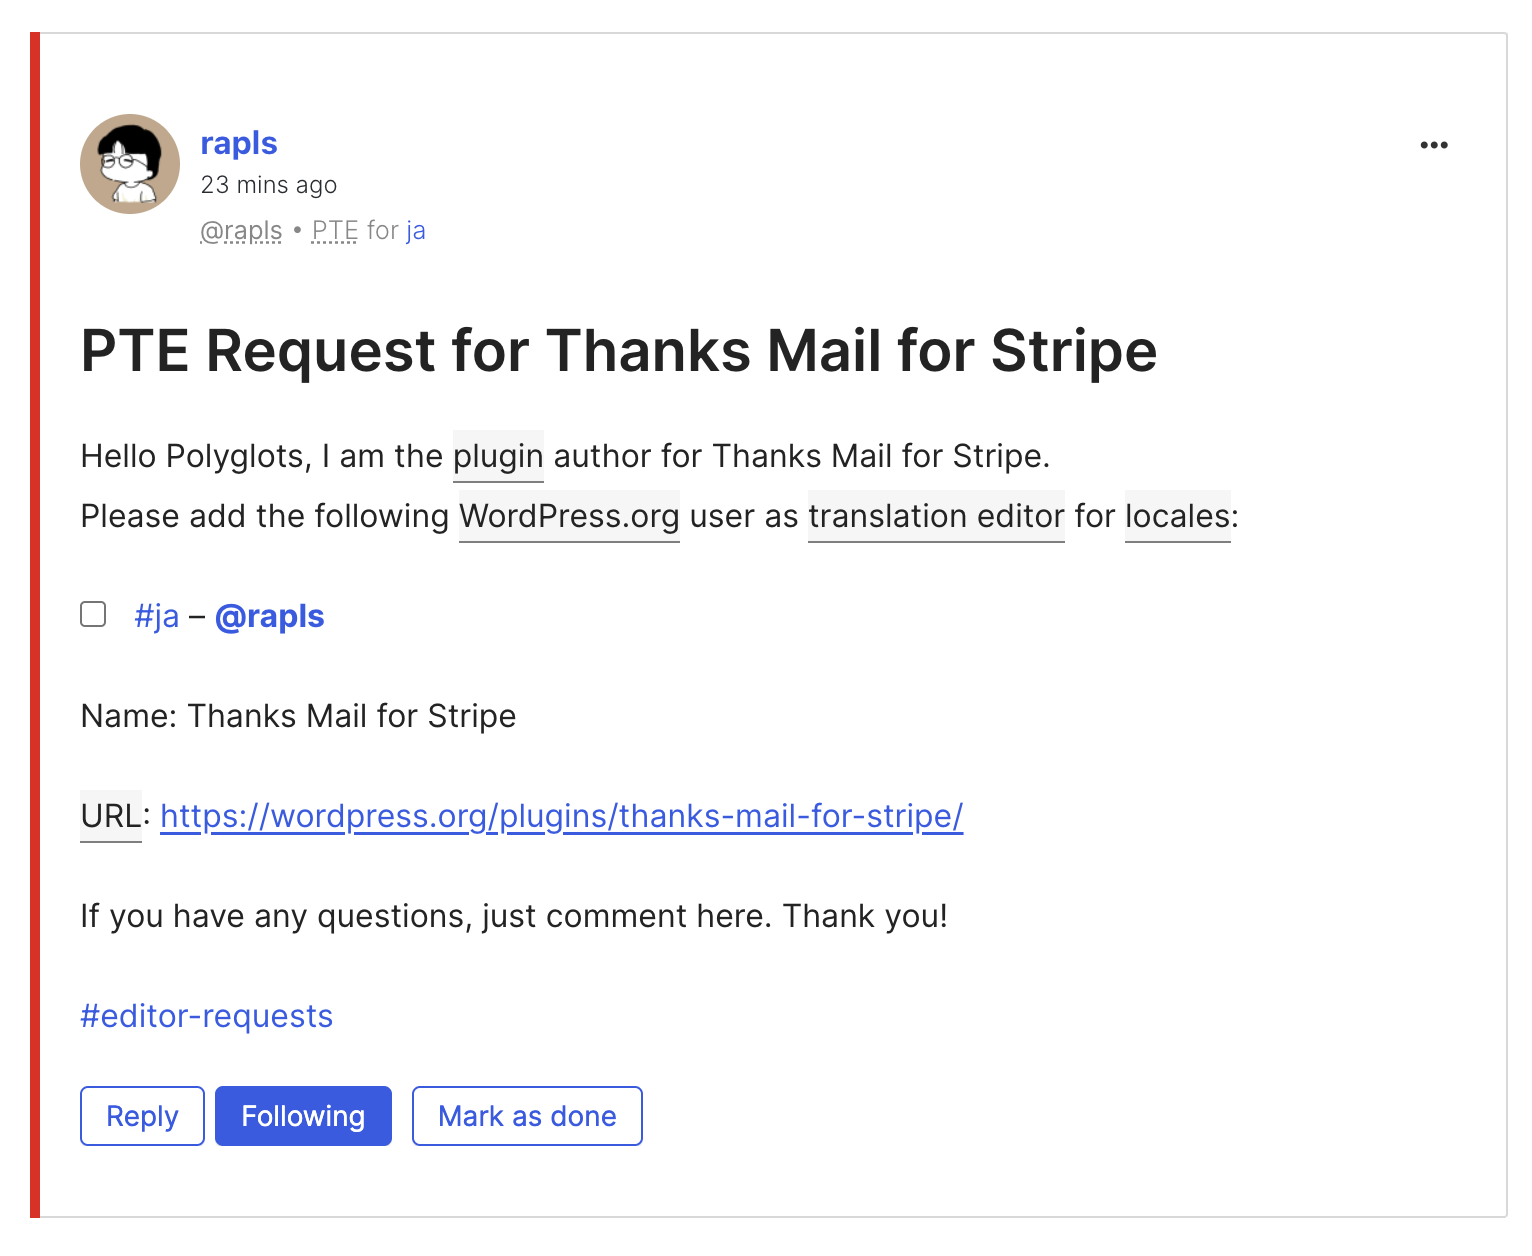This screenshot has width=1532, height=1256.
Task: Click the Reply button
Action: click(x=142, y=1116)
